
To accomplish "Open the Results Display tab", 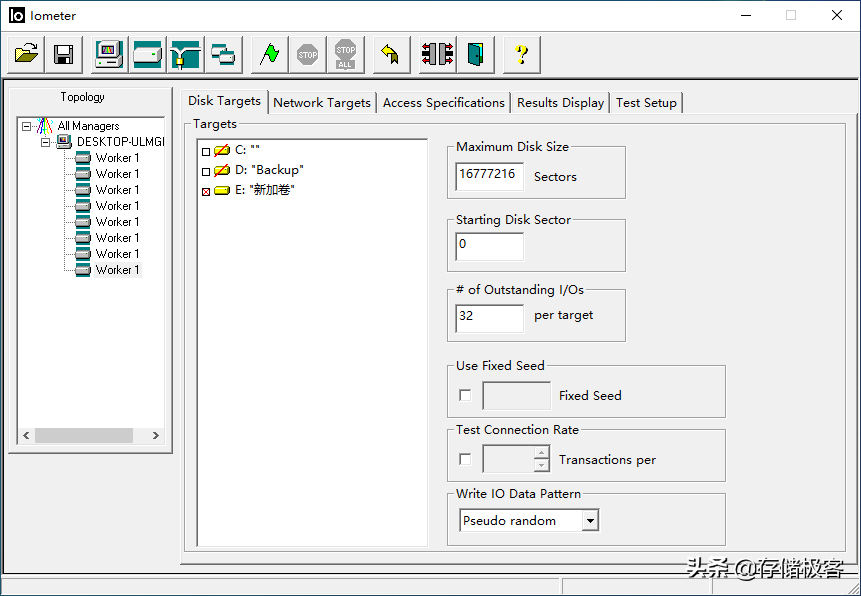I will [561, 103].
